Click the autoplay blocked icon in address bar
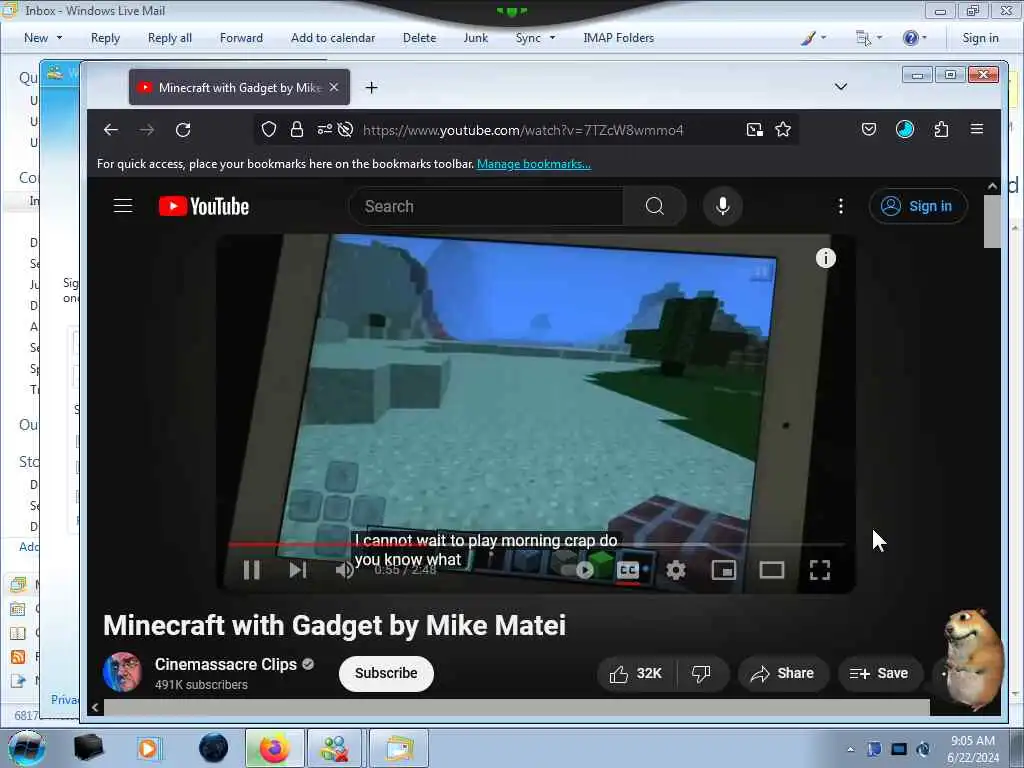 (345, 129)
